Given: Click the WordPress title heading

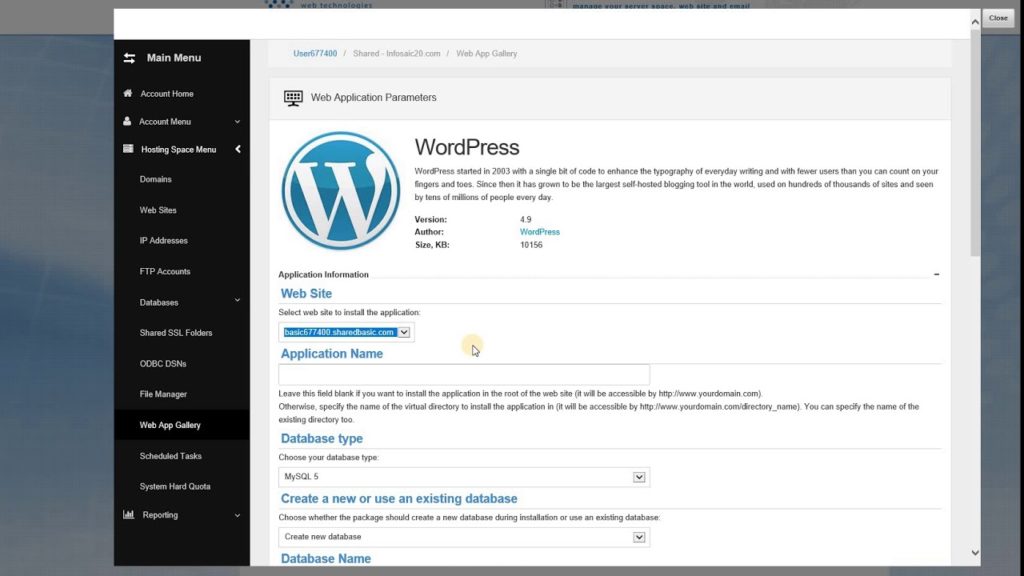Looking at the screenshot, I should click(467, 147).
